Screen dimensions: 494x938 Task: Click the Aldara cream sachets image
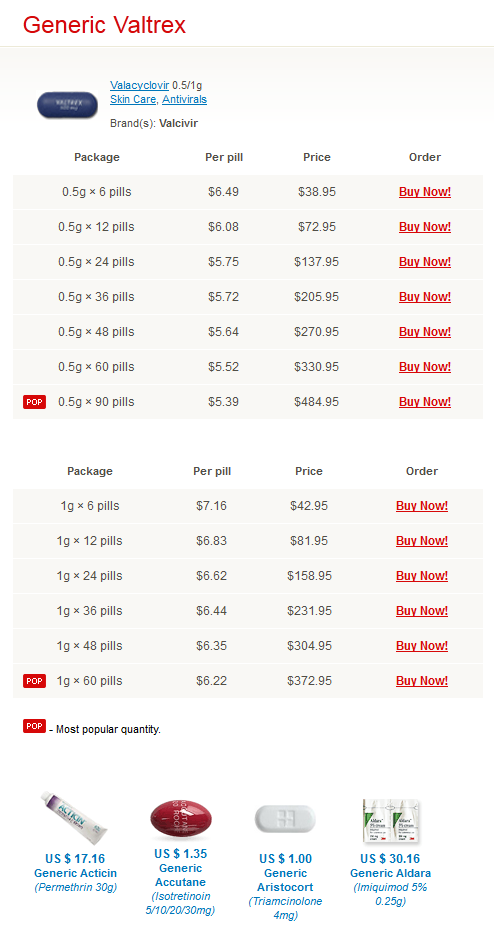pyautogui.click(x=391, y=821)
